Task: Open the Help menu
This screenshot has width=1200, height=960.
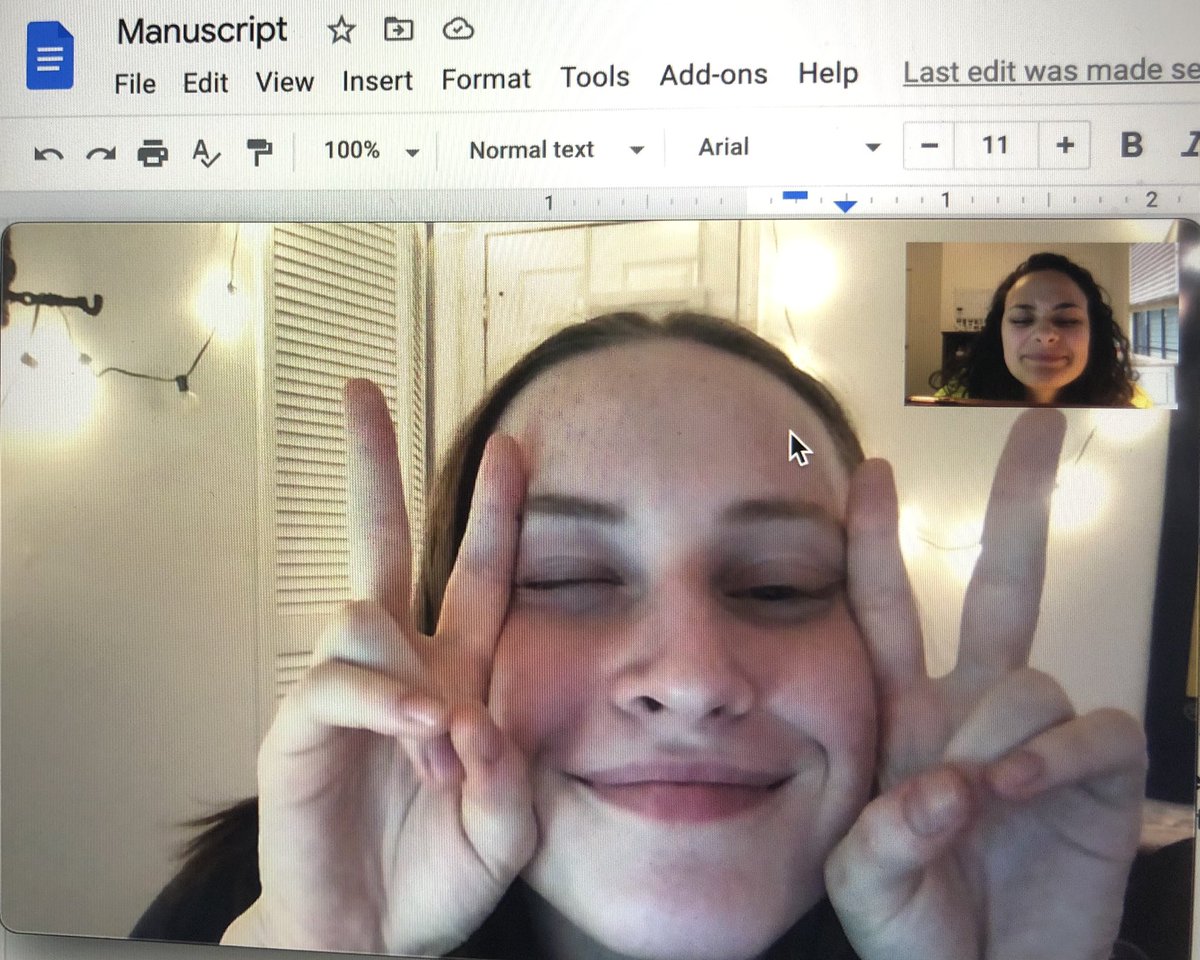Action: click(828, 73)
